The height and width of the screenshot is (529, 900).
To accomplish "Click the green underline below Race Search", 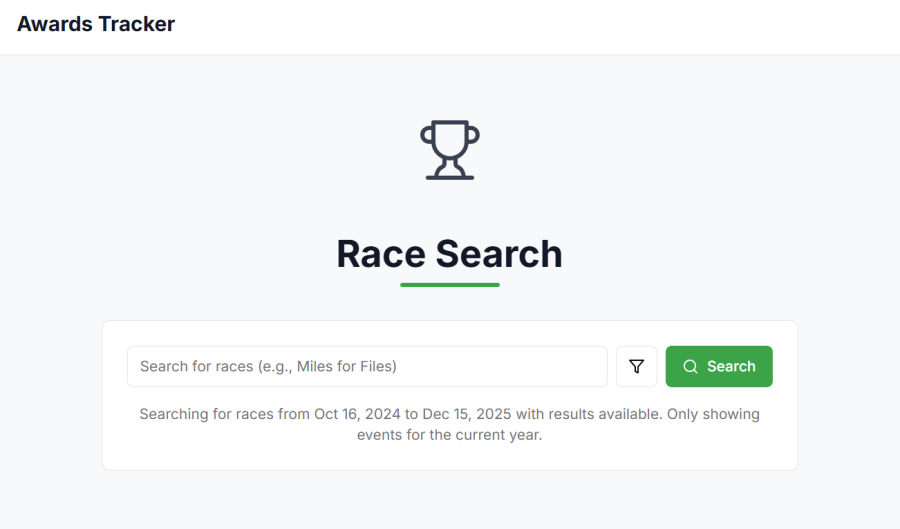I will [450, 285].
